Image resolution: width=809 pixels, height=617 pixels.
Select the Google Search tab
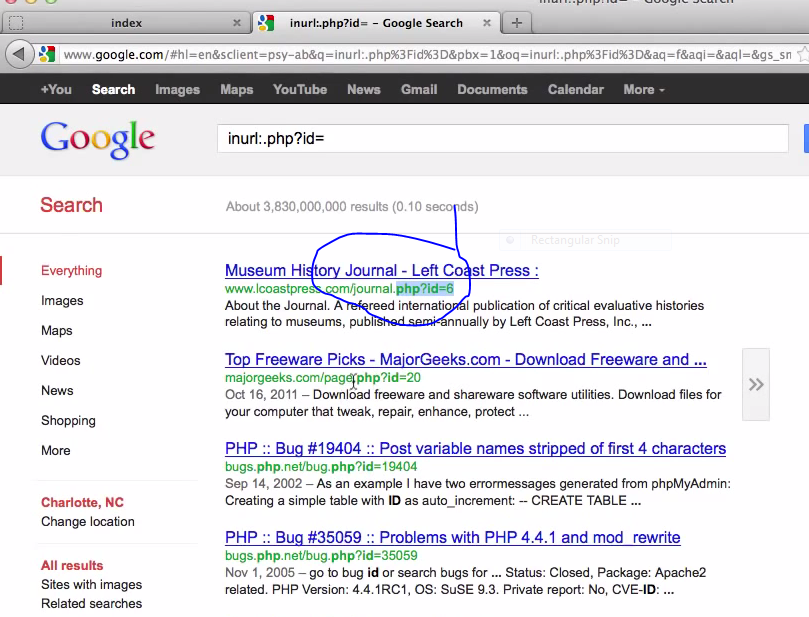pyautogui.click(x=376, y=23)
